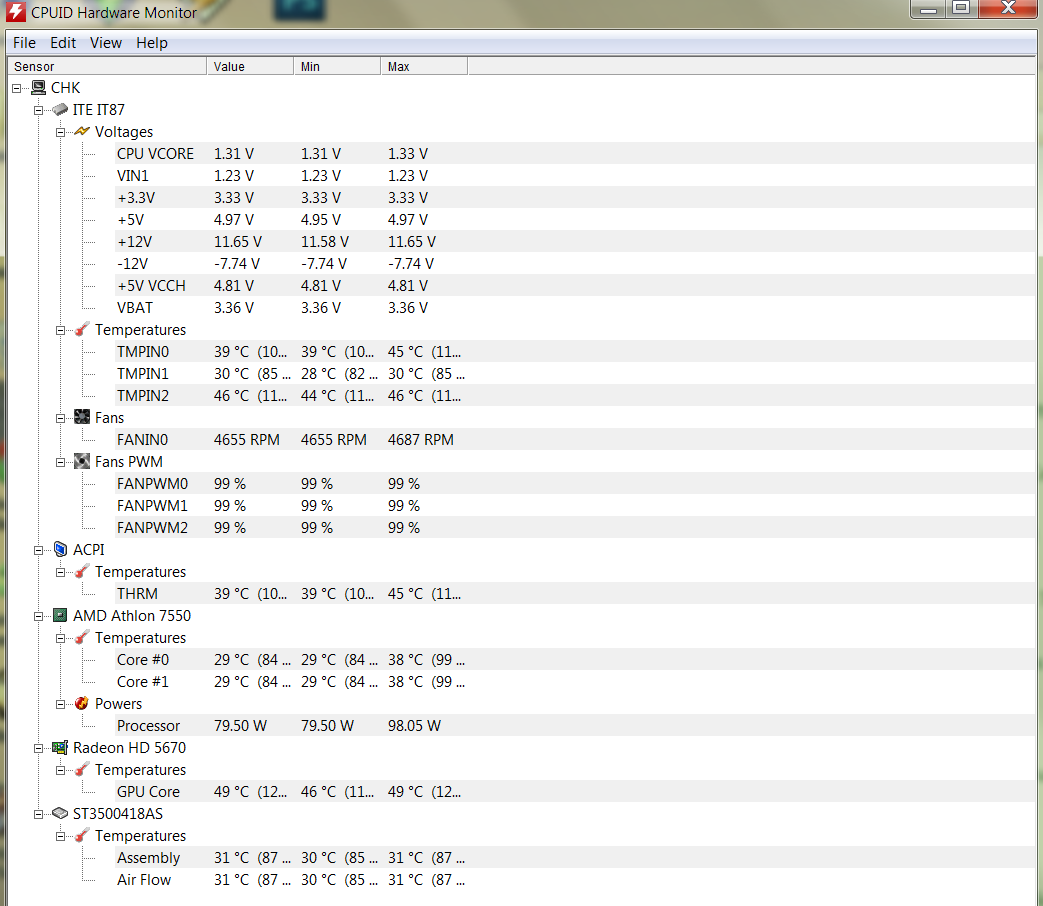Select the TMPIN0 temperature row
Screen dimensions: 1043x906
575,351
